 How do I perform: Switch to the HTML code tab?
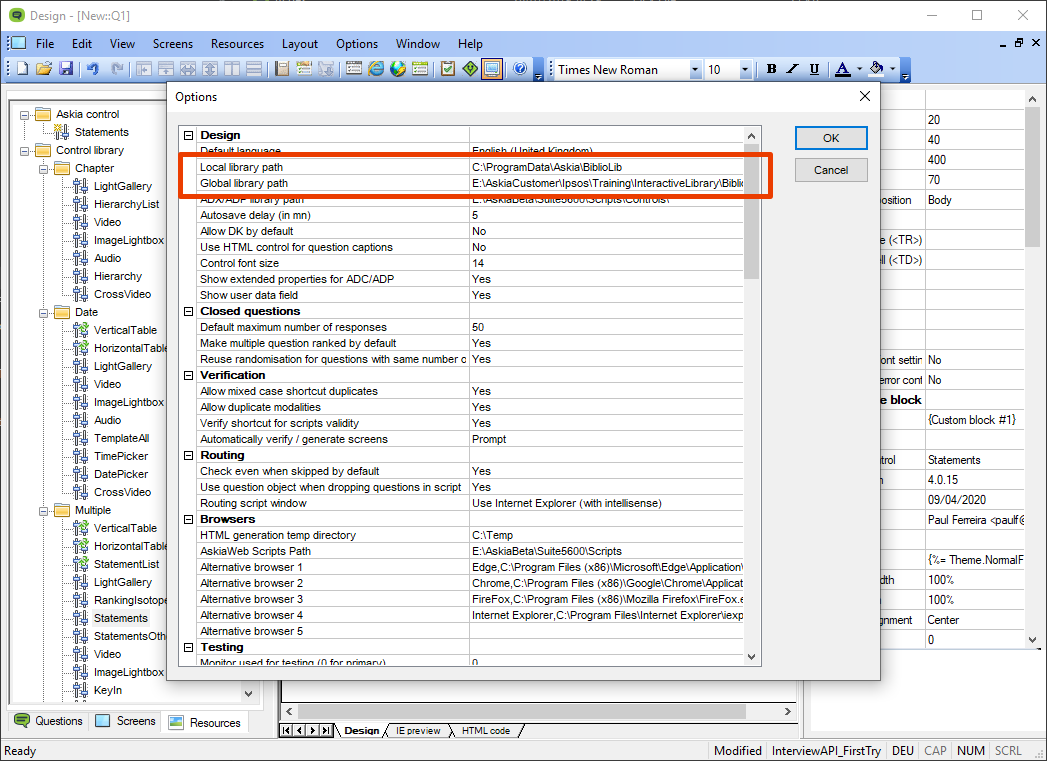(485, 731)
